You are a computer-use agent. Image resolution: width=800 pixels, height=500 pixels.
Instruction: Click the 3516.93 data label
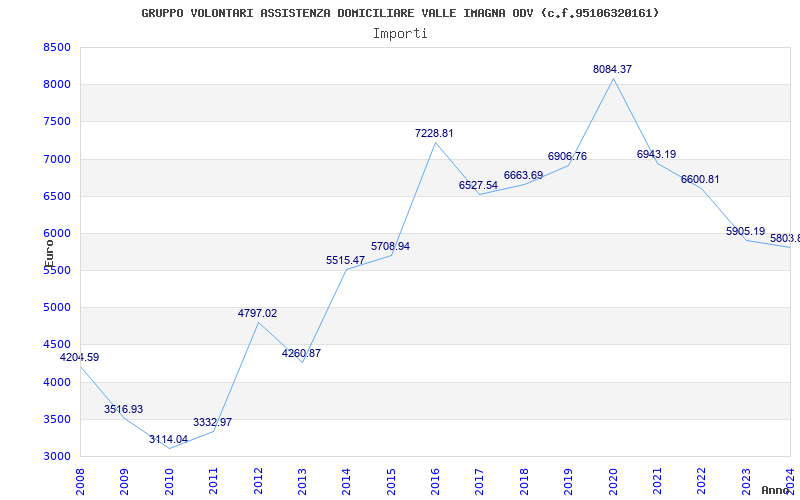pos(123,409)
